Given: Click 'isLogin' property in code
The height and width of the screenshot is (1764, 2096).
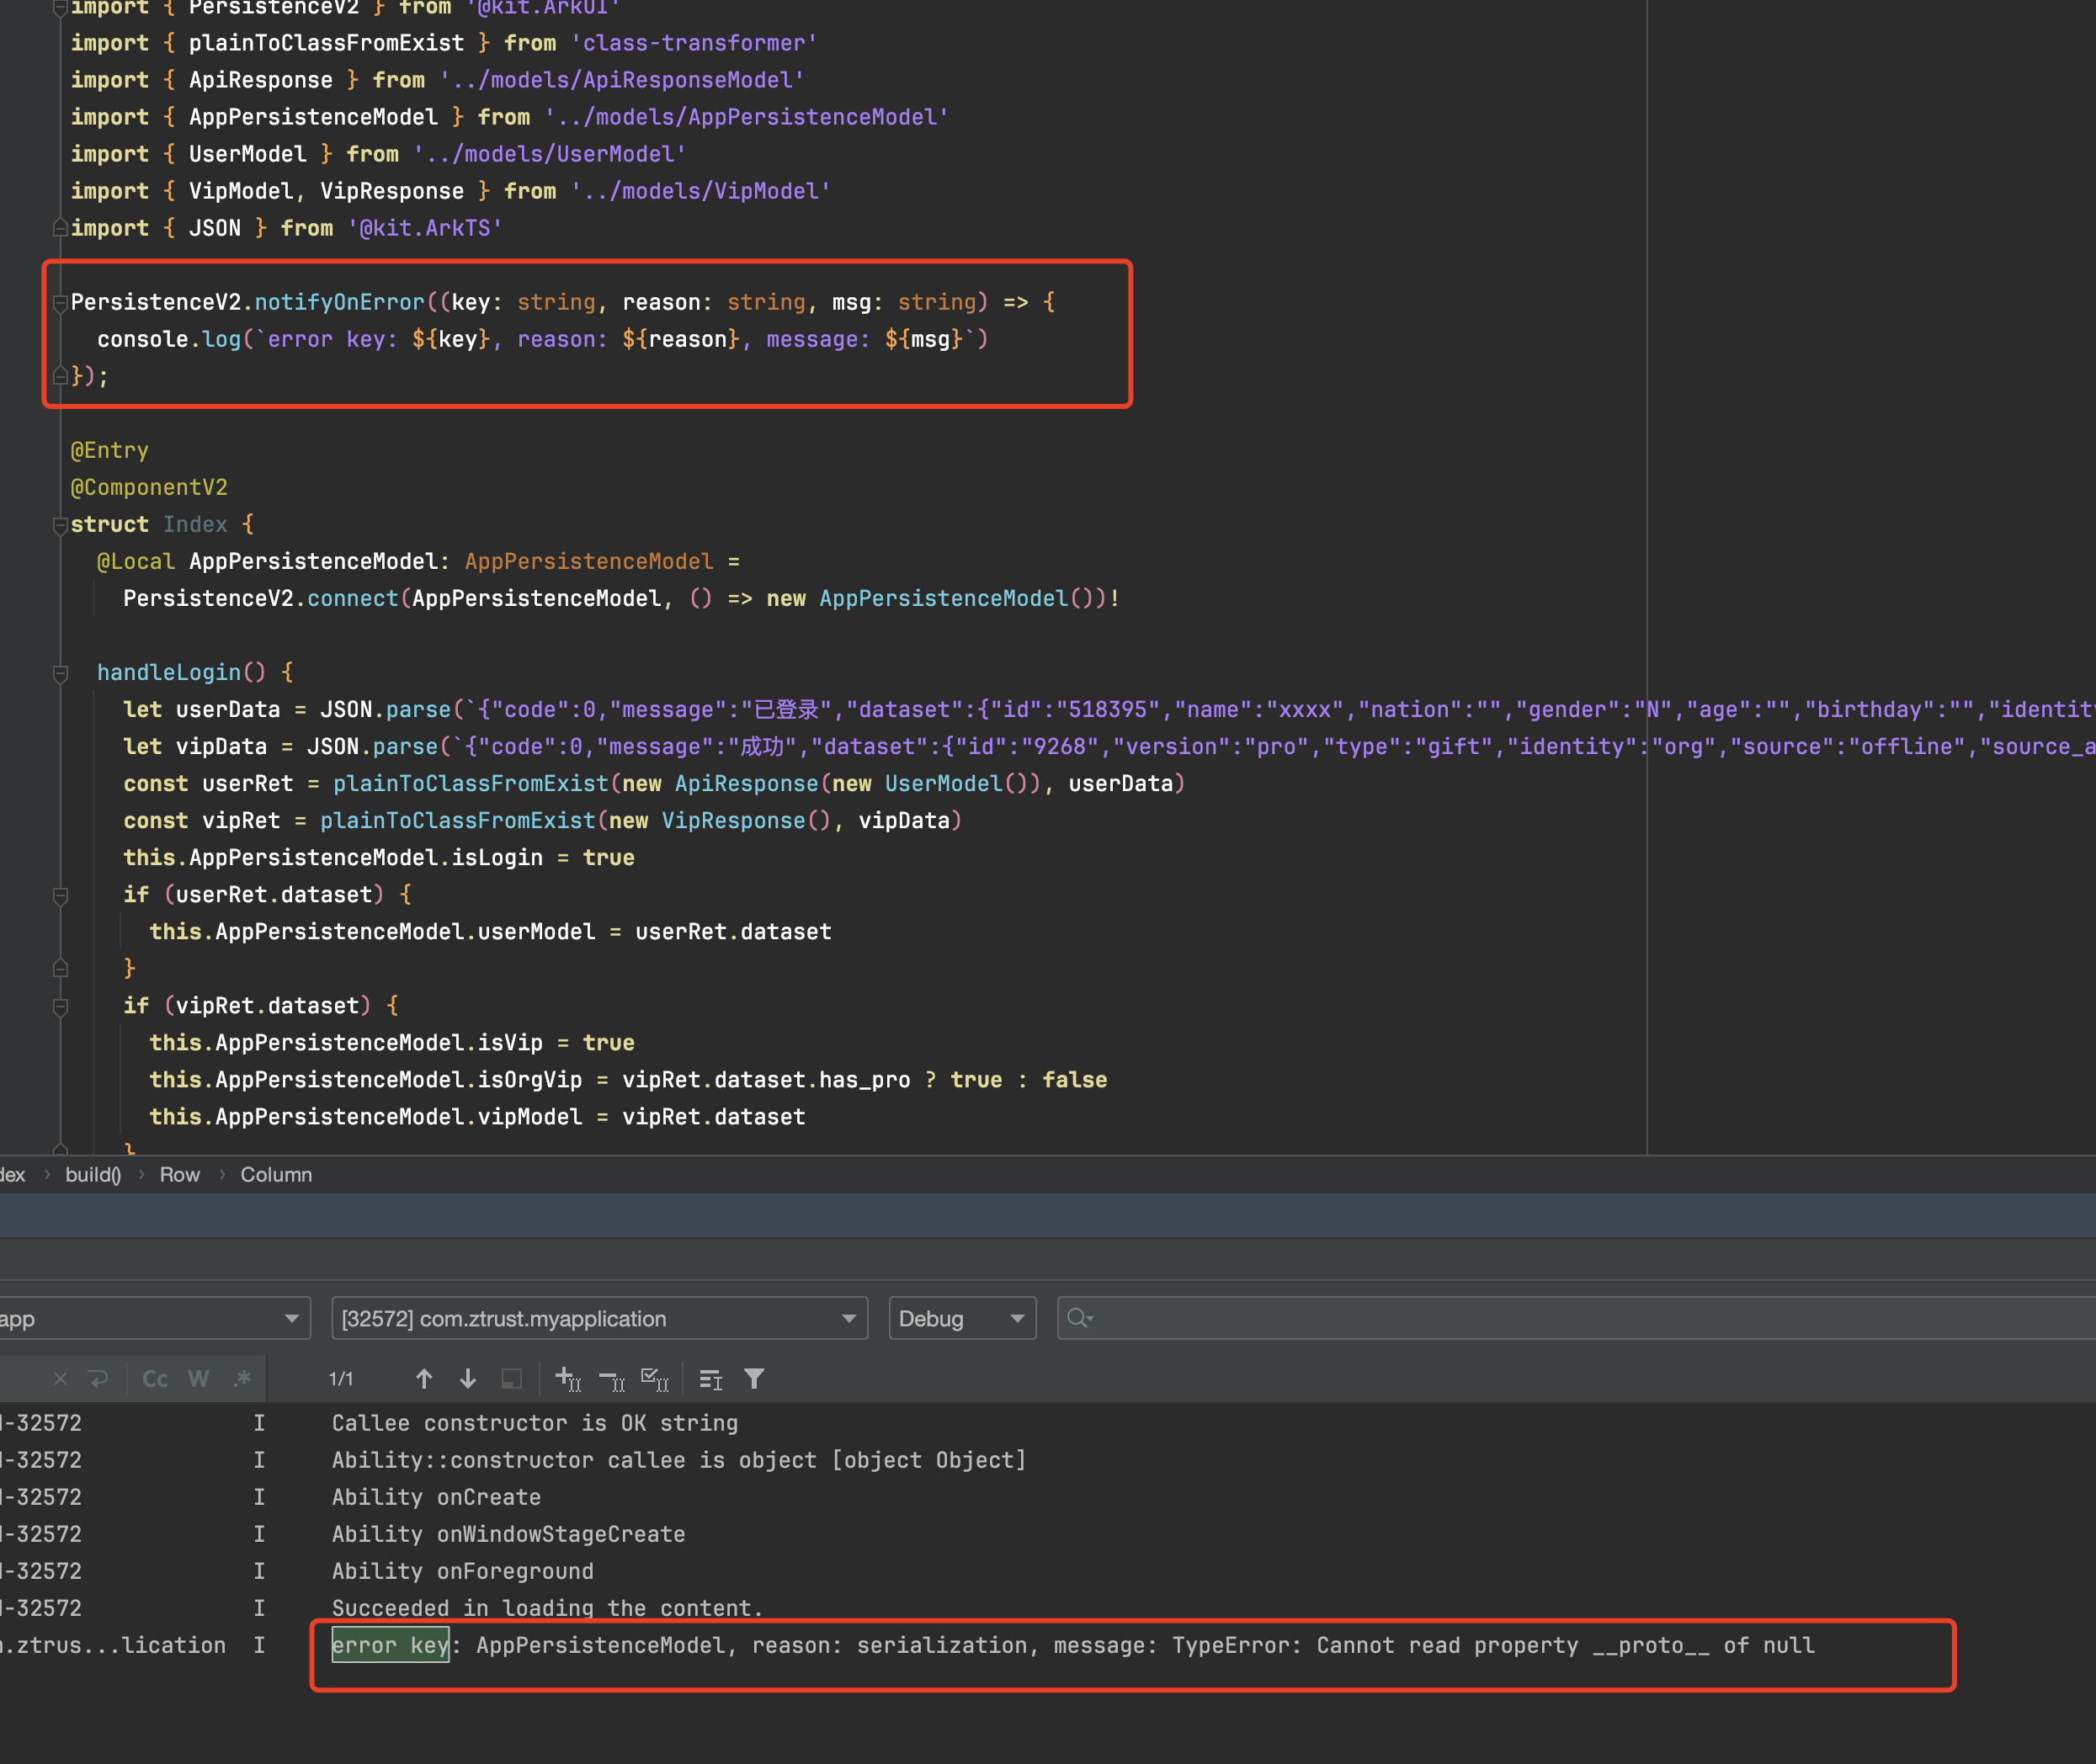Looking at the screenshot, I should coord(497,857).
